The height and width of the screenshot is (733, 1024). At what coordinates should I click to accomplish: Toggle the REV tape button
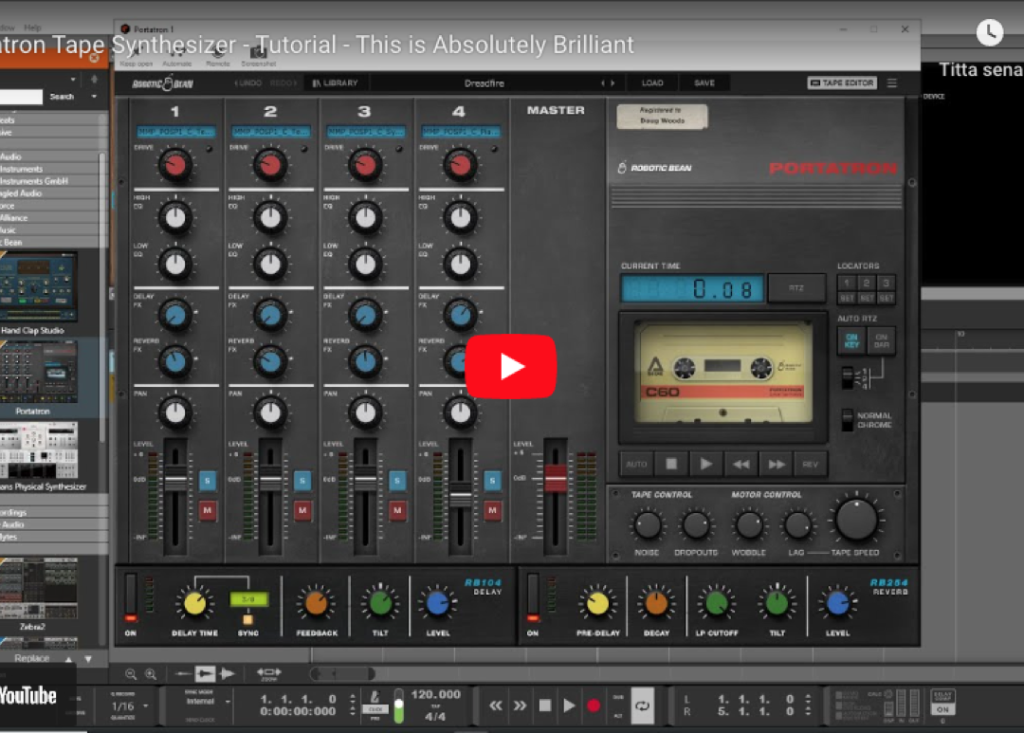click(x=810, y=464)
